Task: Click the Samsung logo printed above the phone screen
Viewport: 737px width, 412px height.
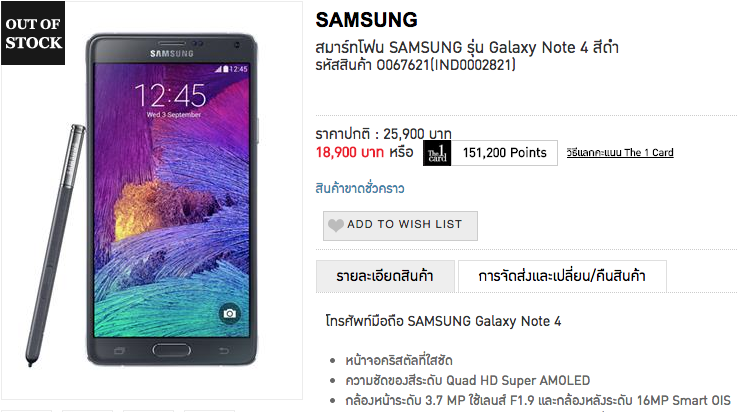Action: [x=172, y=54]
